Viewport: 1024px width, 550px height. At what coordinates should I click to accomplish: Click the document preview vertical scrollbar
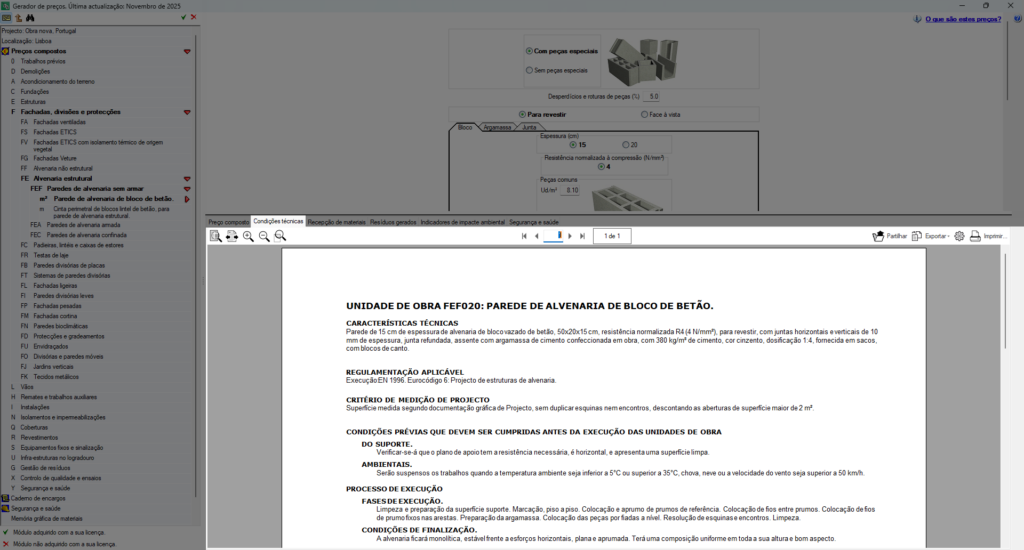(1005, 300)
